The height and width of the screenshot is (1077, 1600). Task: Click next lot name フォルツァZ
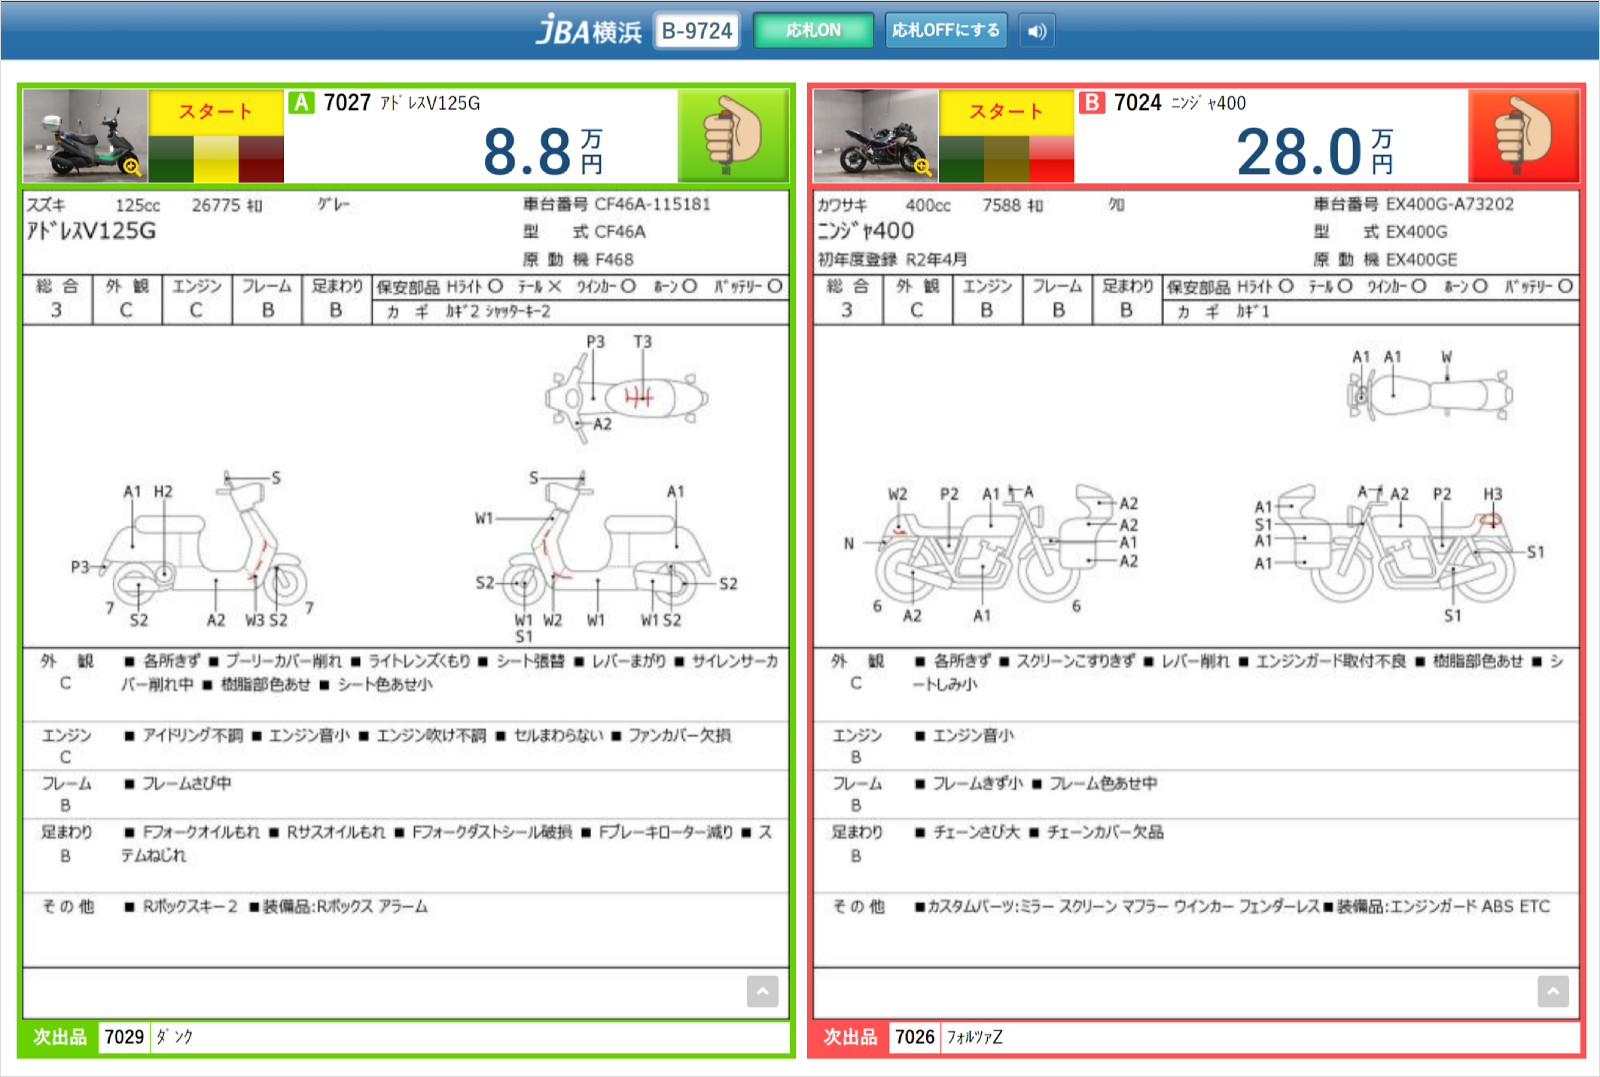coord(975,1037)
